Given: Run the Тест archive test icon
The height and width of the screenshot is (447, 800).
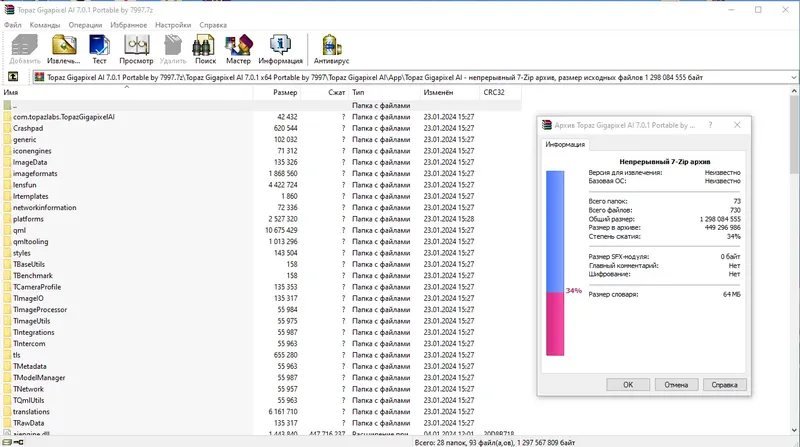Looking at the screenshot, I should [99, 49].
